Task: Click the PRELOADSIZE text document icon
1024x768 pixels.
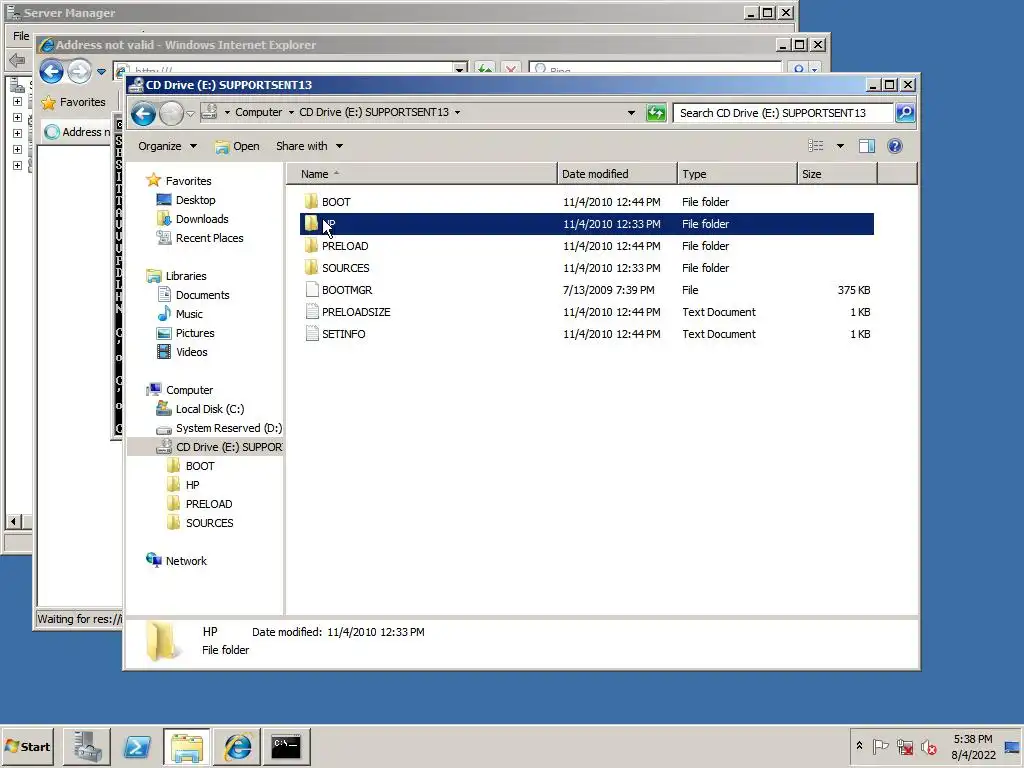Action: click(x=312, y=312)
